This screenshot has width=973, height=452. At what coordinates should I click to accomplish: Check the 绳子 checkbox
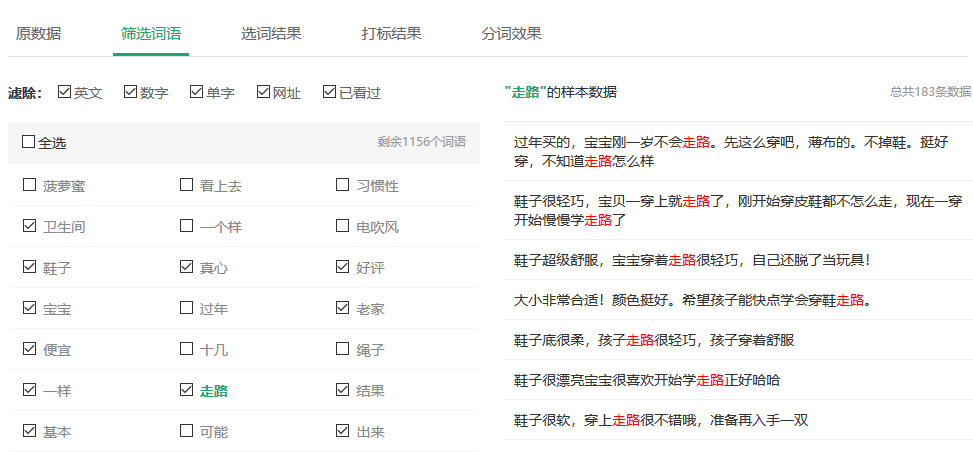point(343,348)
